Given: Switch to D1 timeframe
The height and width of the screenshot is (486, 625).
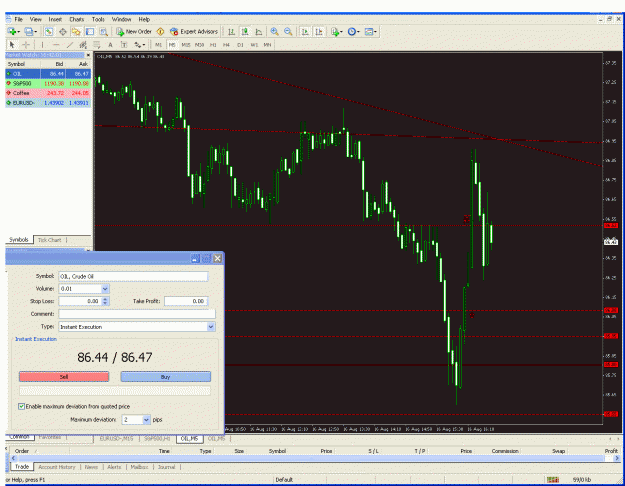Looking at the screenshot, I should pos(240,45).
